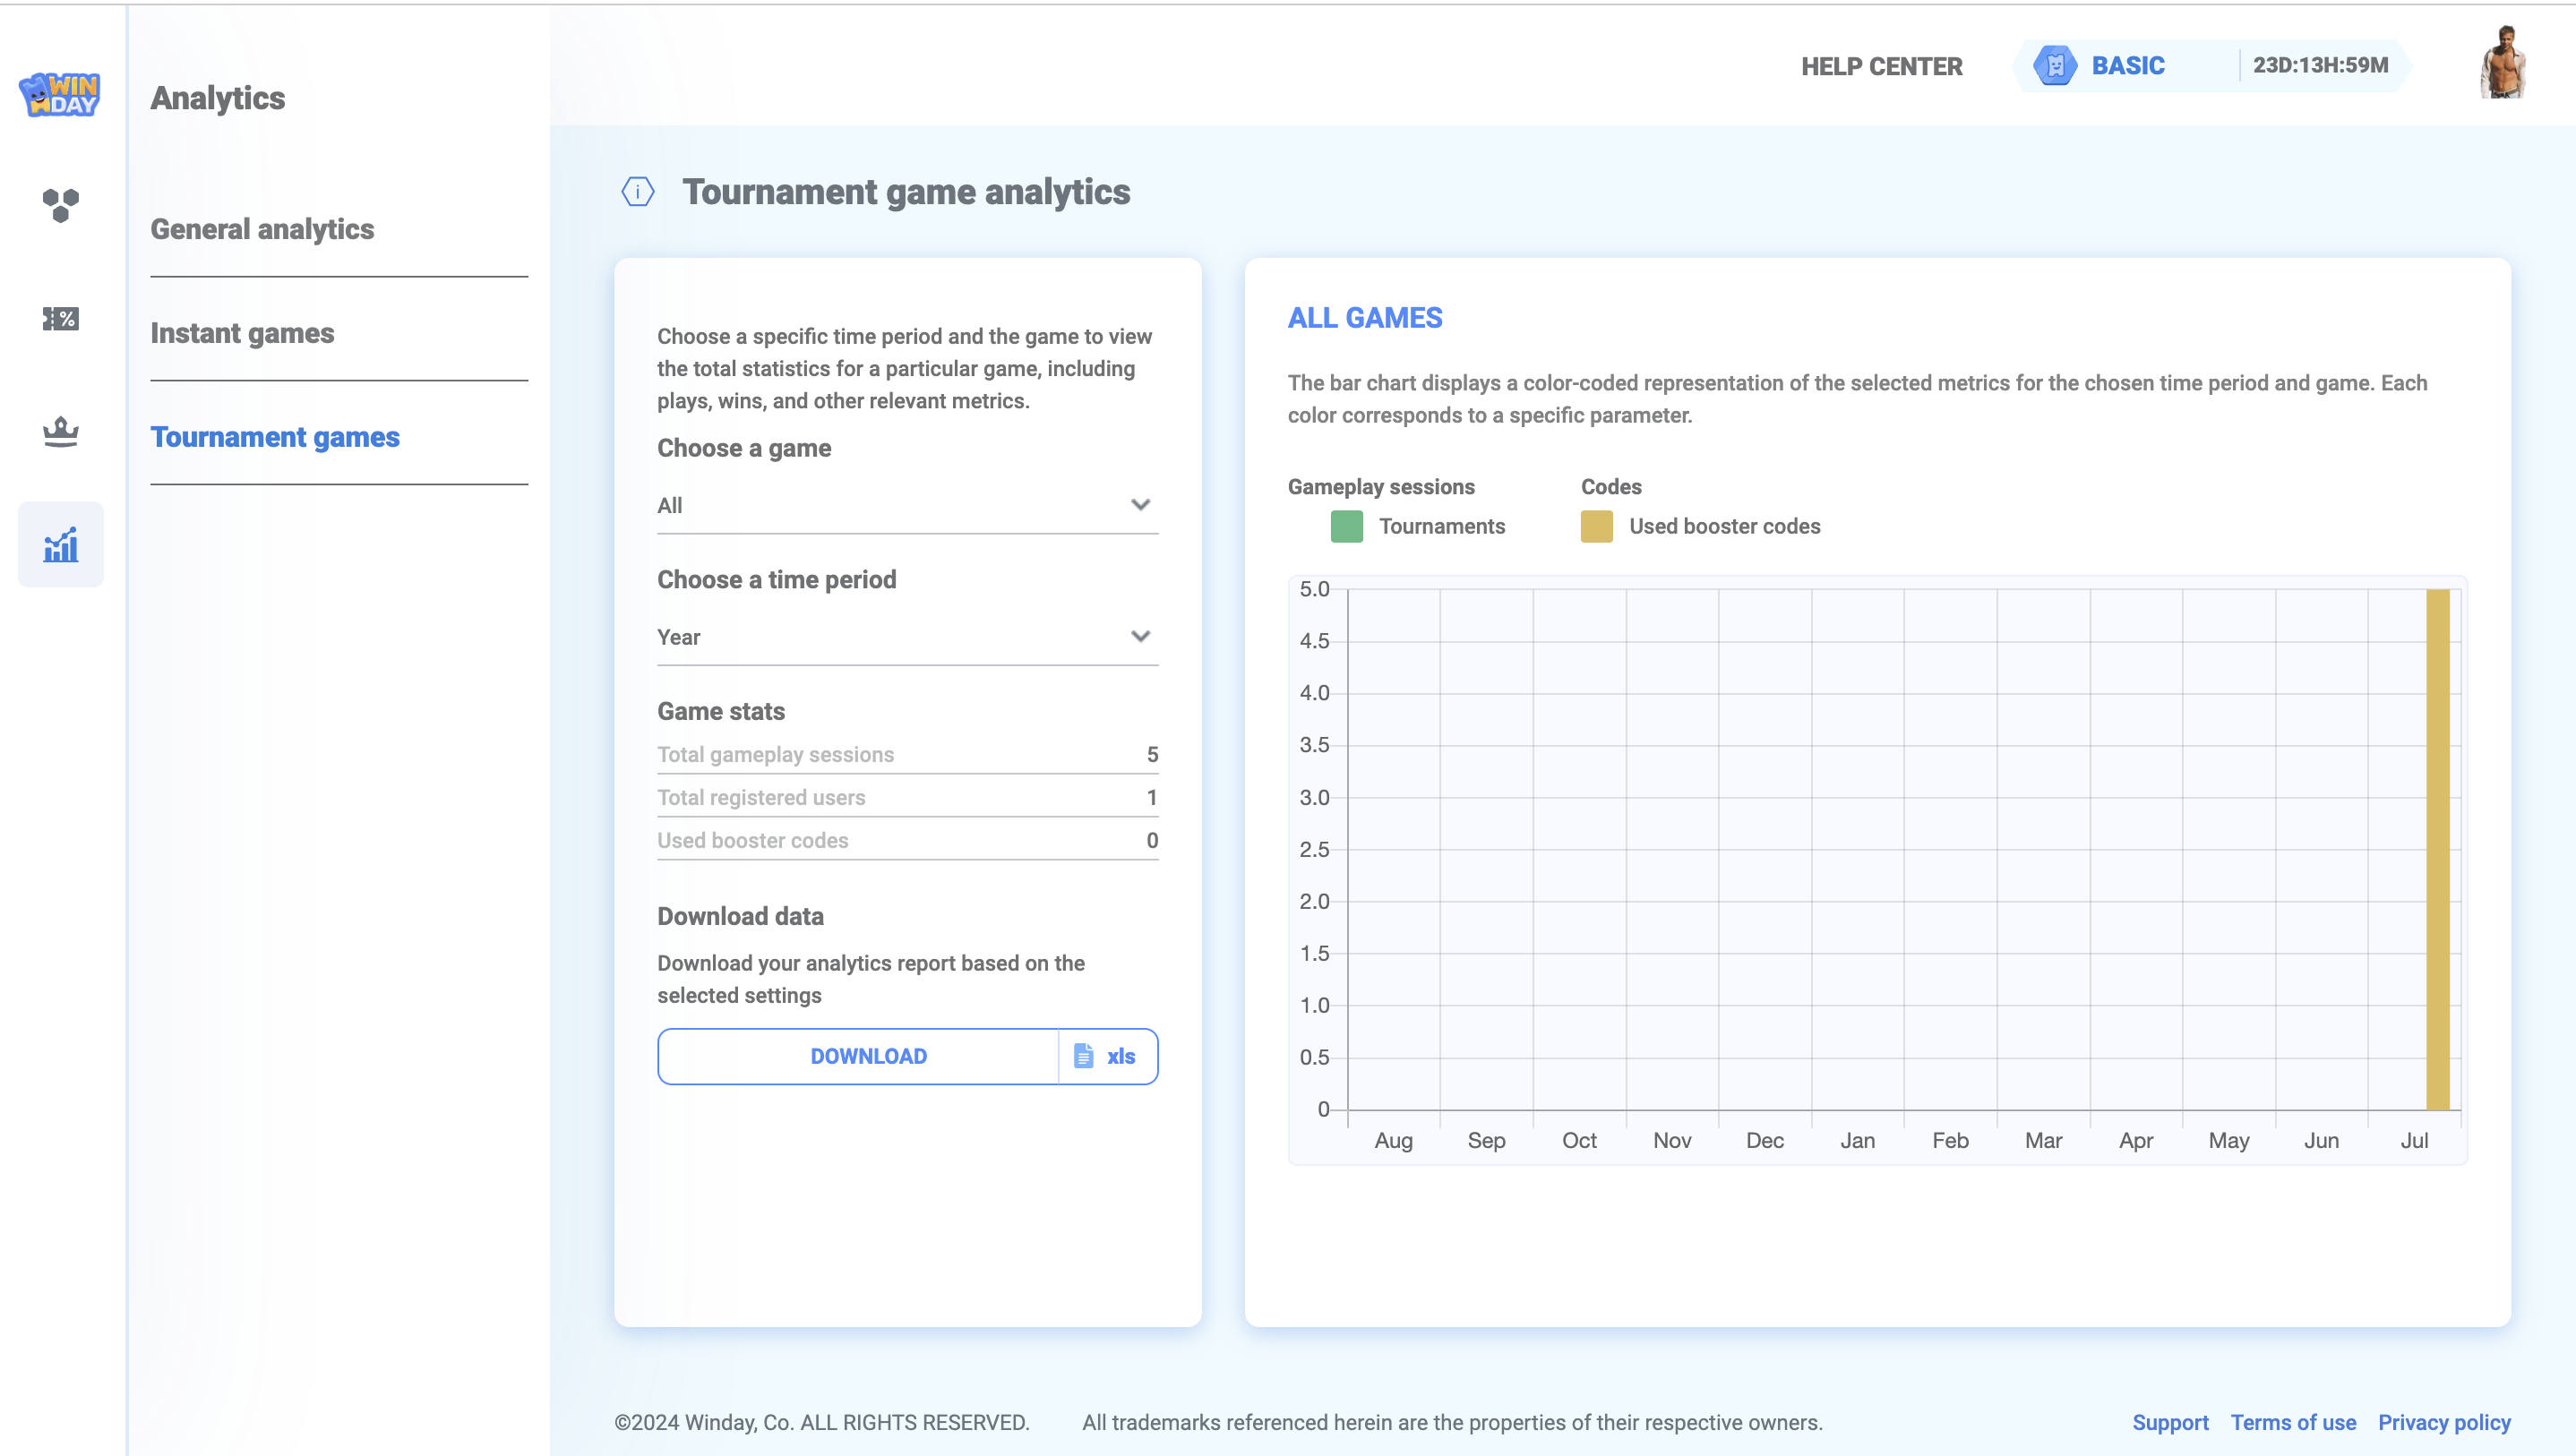Select the analytics bar chart sidebar icon
The width and height of the screenshot is (2576, 1456).
(x=60, y=545)
